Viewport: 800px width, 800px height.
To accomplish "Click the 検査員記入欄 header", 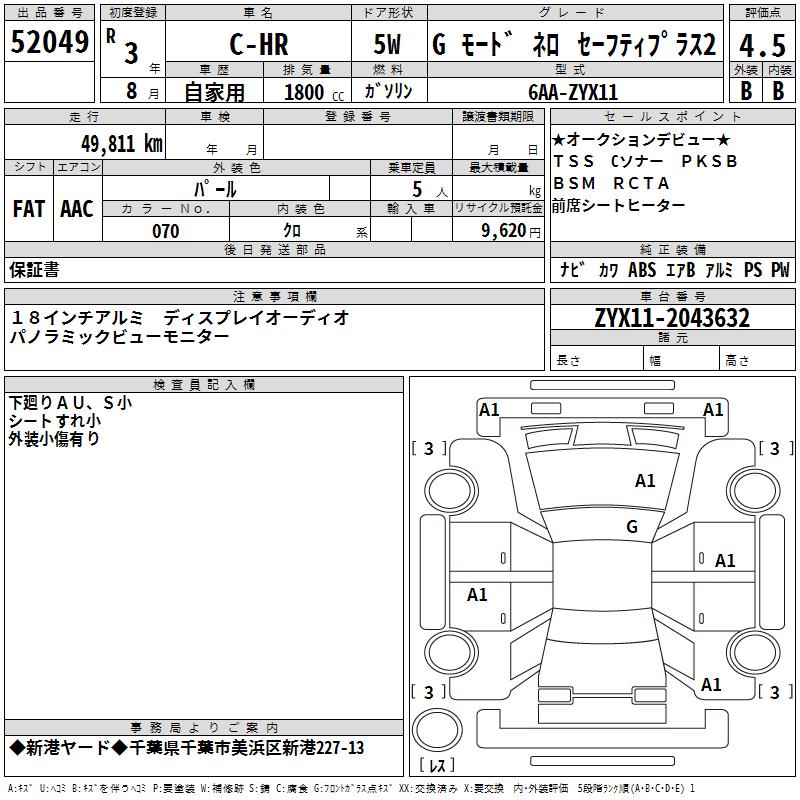I will (204, 385).
